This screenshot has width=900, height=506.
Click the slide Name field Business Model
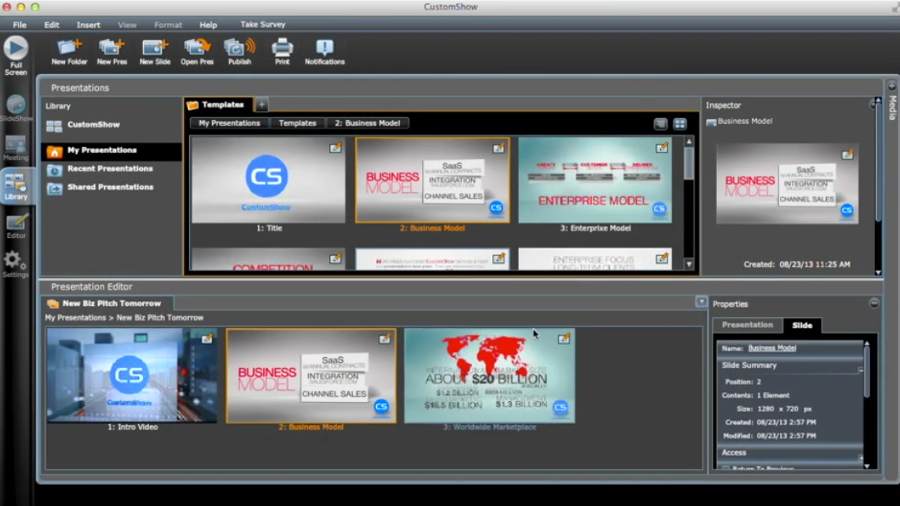[x=772, y=348]
